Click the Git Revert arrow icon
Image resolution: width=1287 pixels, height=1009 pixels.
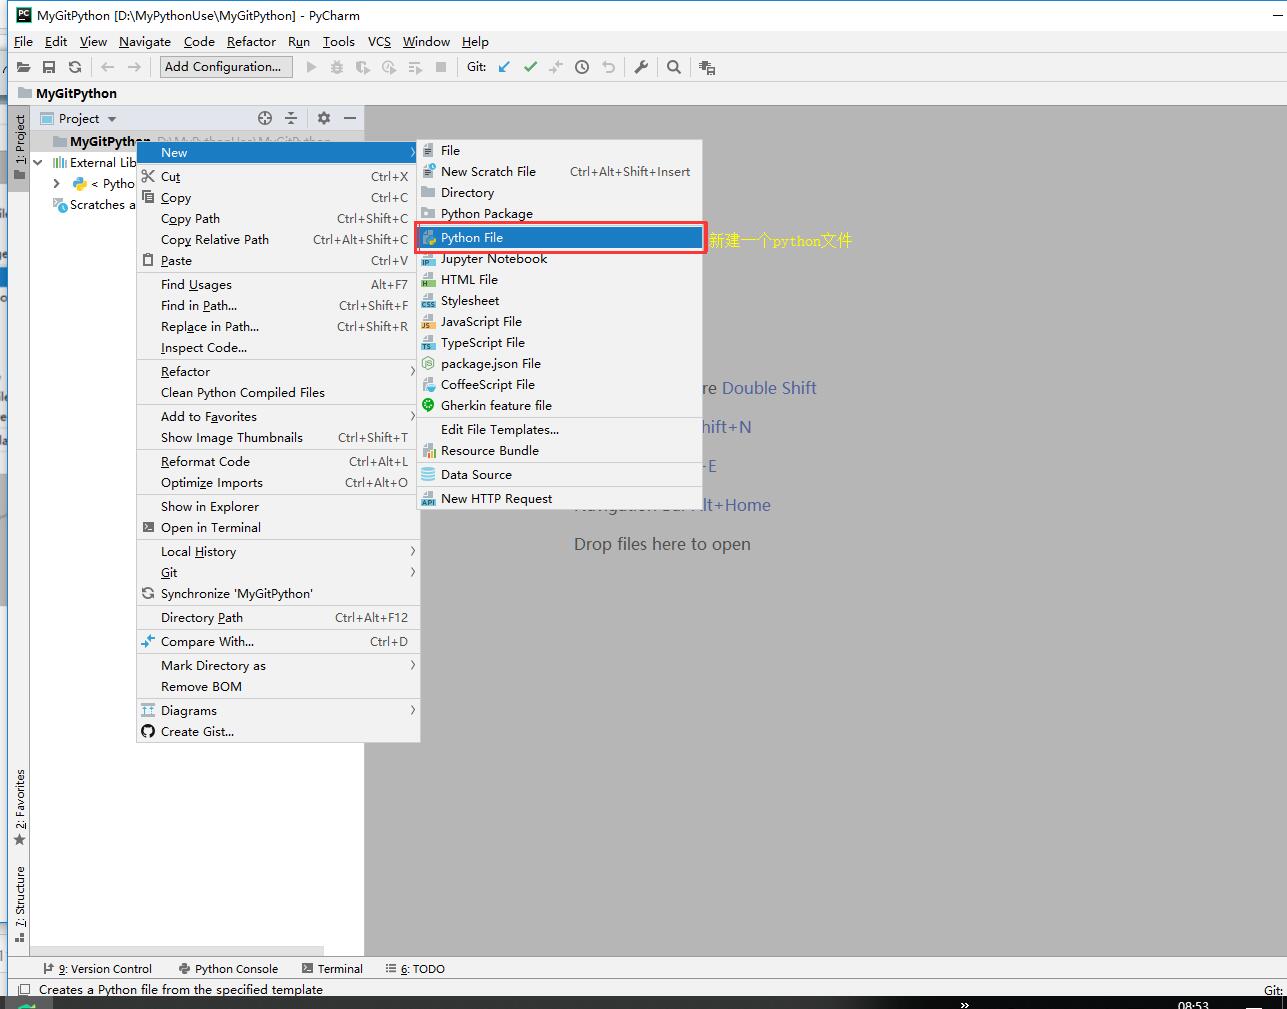tap(608, 67)
